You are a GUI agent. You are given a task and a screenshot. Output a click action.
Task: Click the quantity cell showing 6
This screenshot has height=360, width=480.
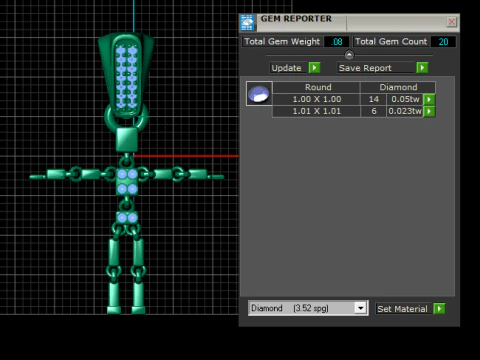373,111
